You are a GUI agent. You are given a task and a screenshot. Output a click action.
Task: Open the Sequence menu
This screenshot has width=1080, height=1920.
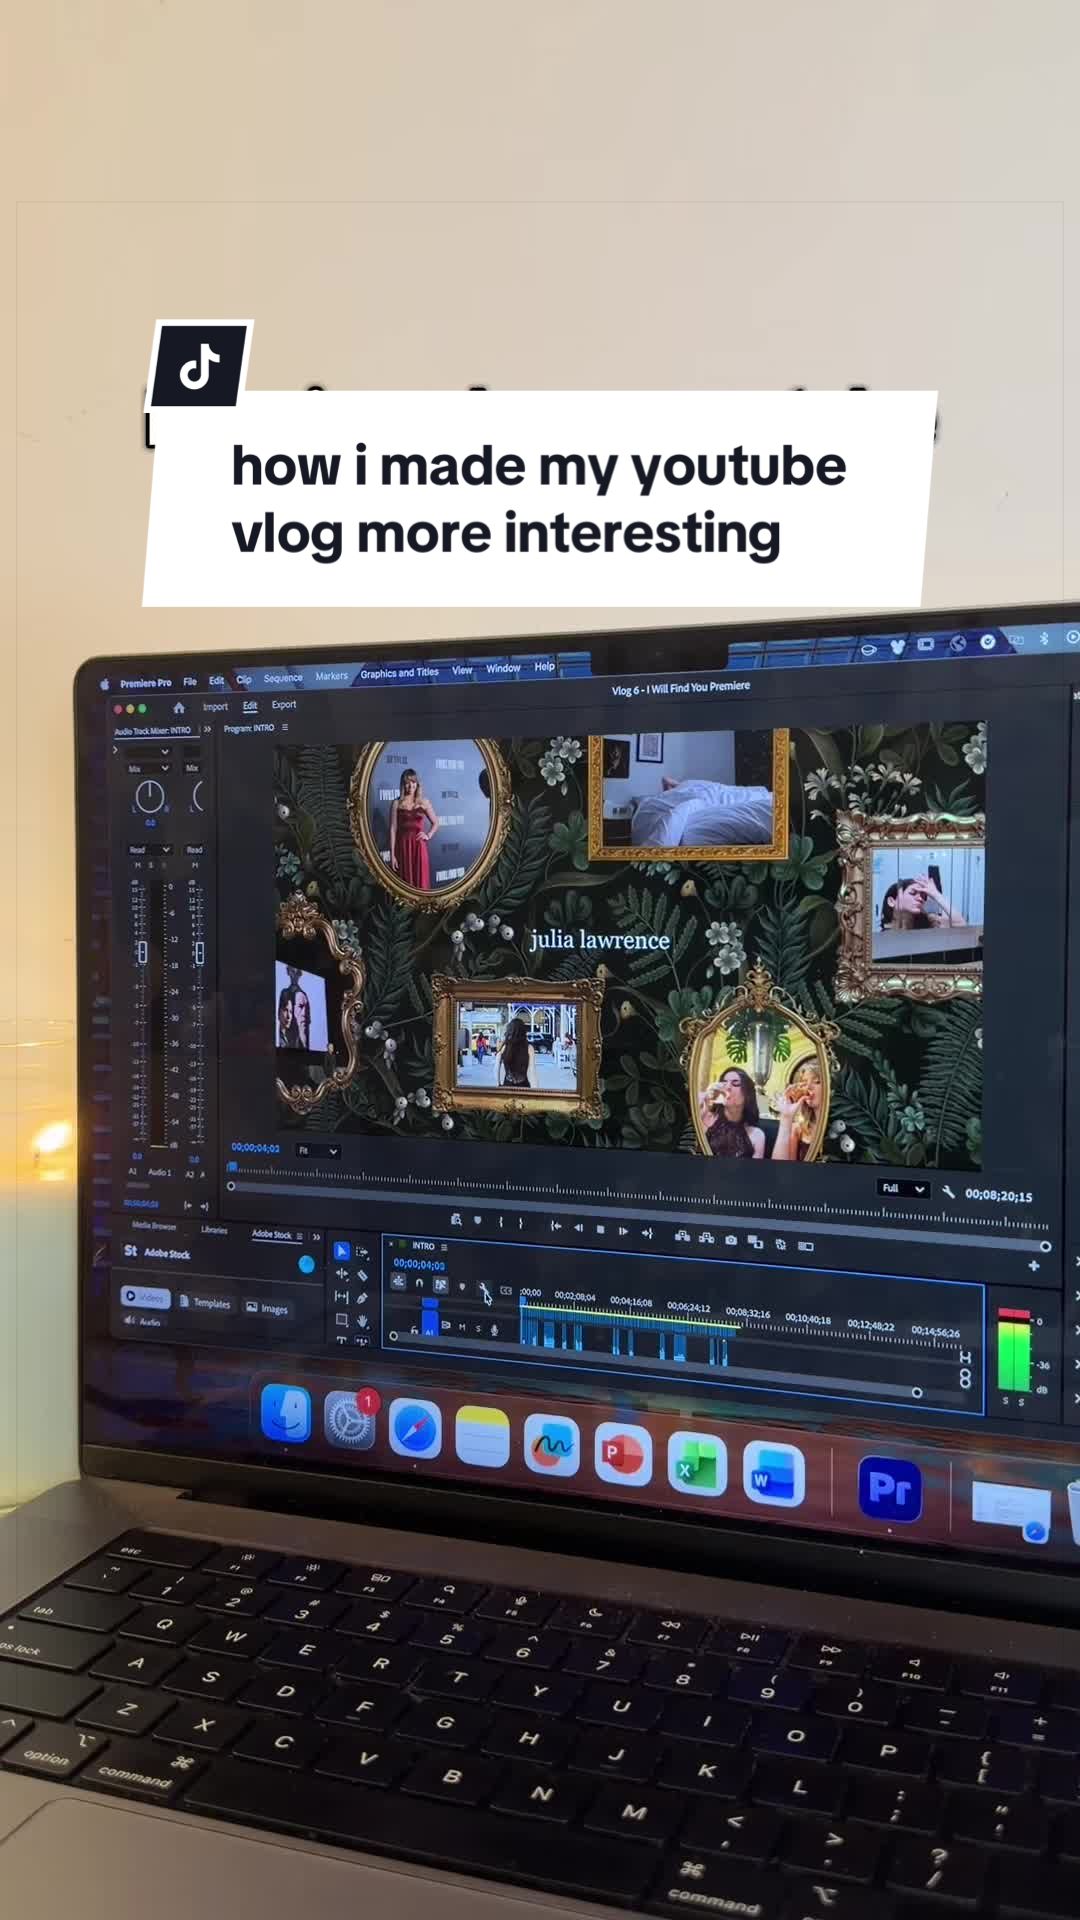tap(283, 678)
